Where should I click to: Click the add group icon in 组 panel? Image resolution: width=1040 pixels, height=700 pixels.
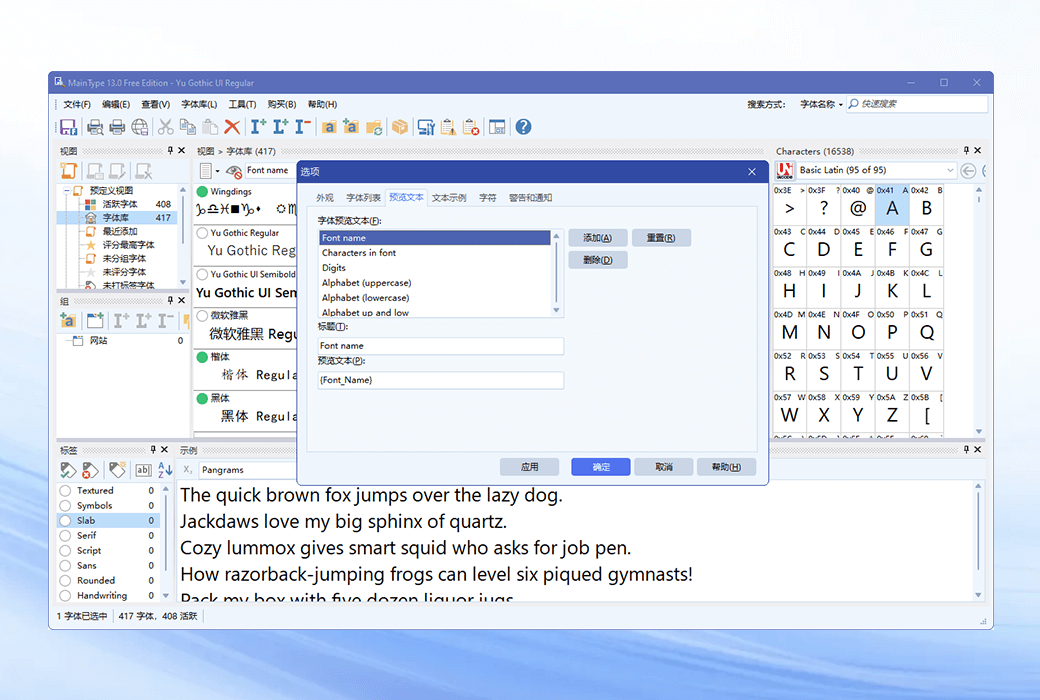coord(68,321)
